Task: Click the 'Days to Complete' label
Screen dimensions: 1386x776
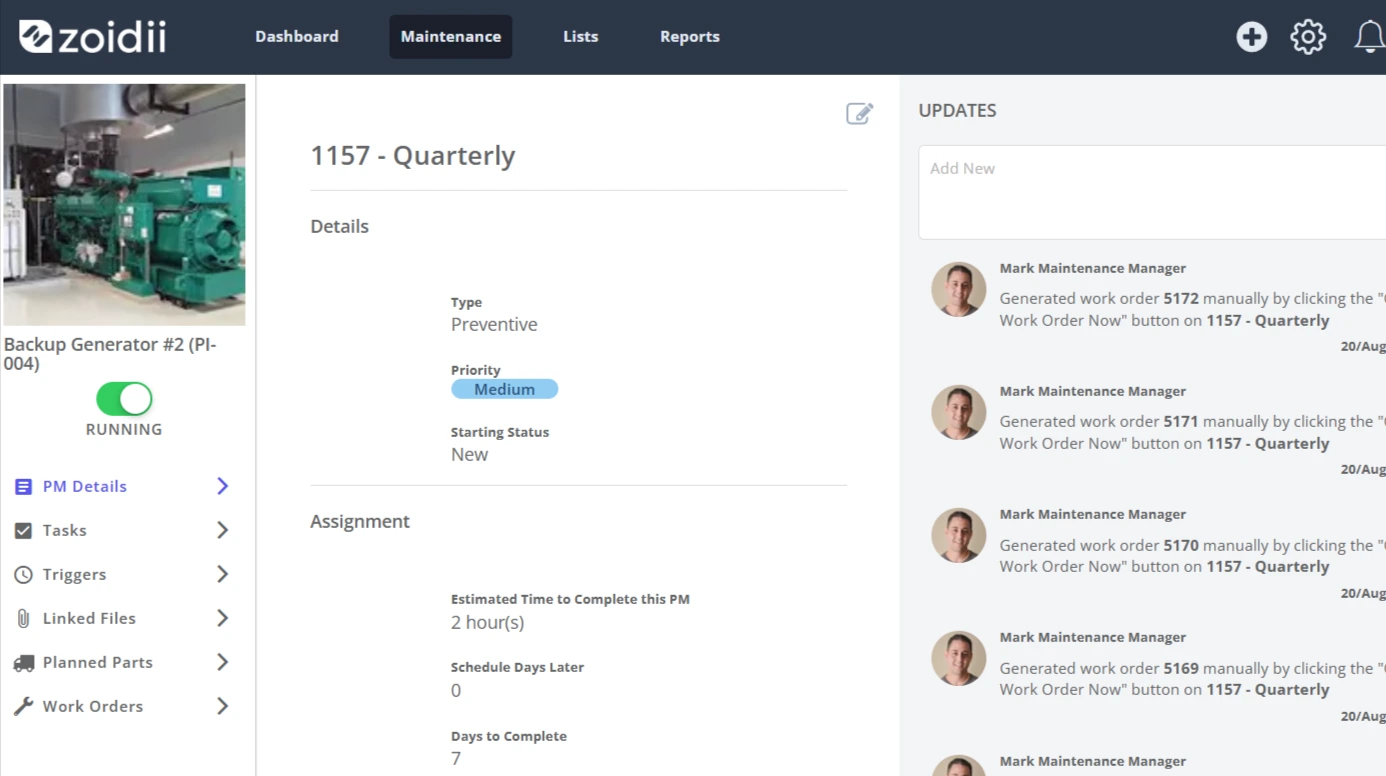Action: [509, 736]
